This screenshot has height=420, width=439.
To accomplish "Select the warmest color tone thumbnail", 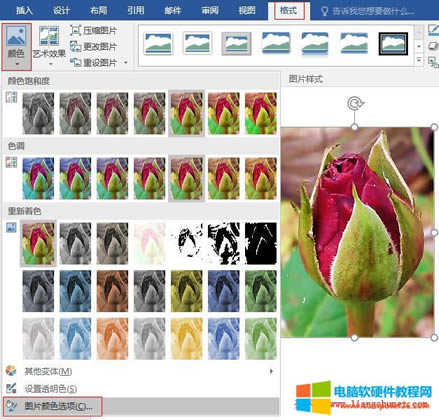I will coord(261,179).
